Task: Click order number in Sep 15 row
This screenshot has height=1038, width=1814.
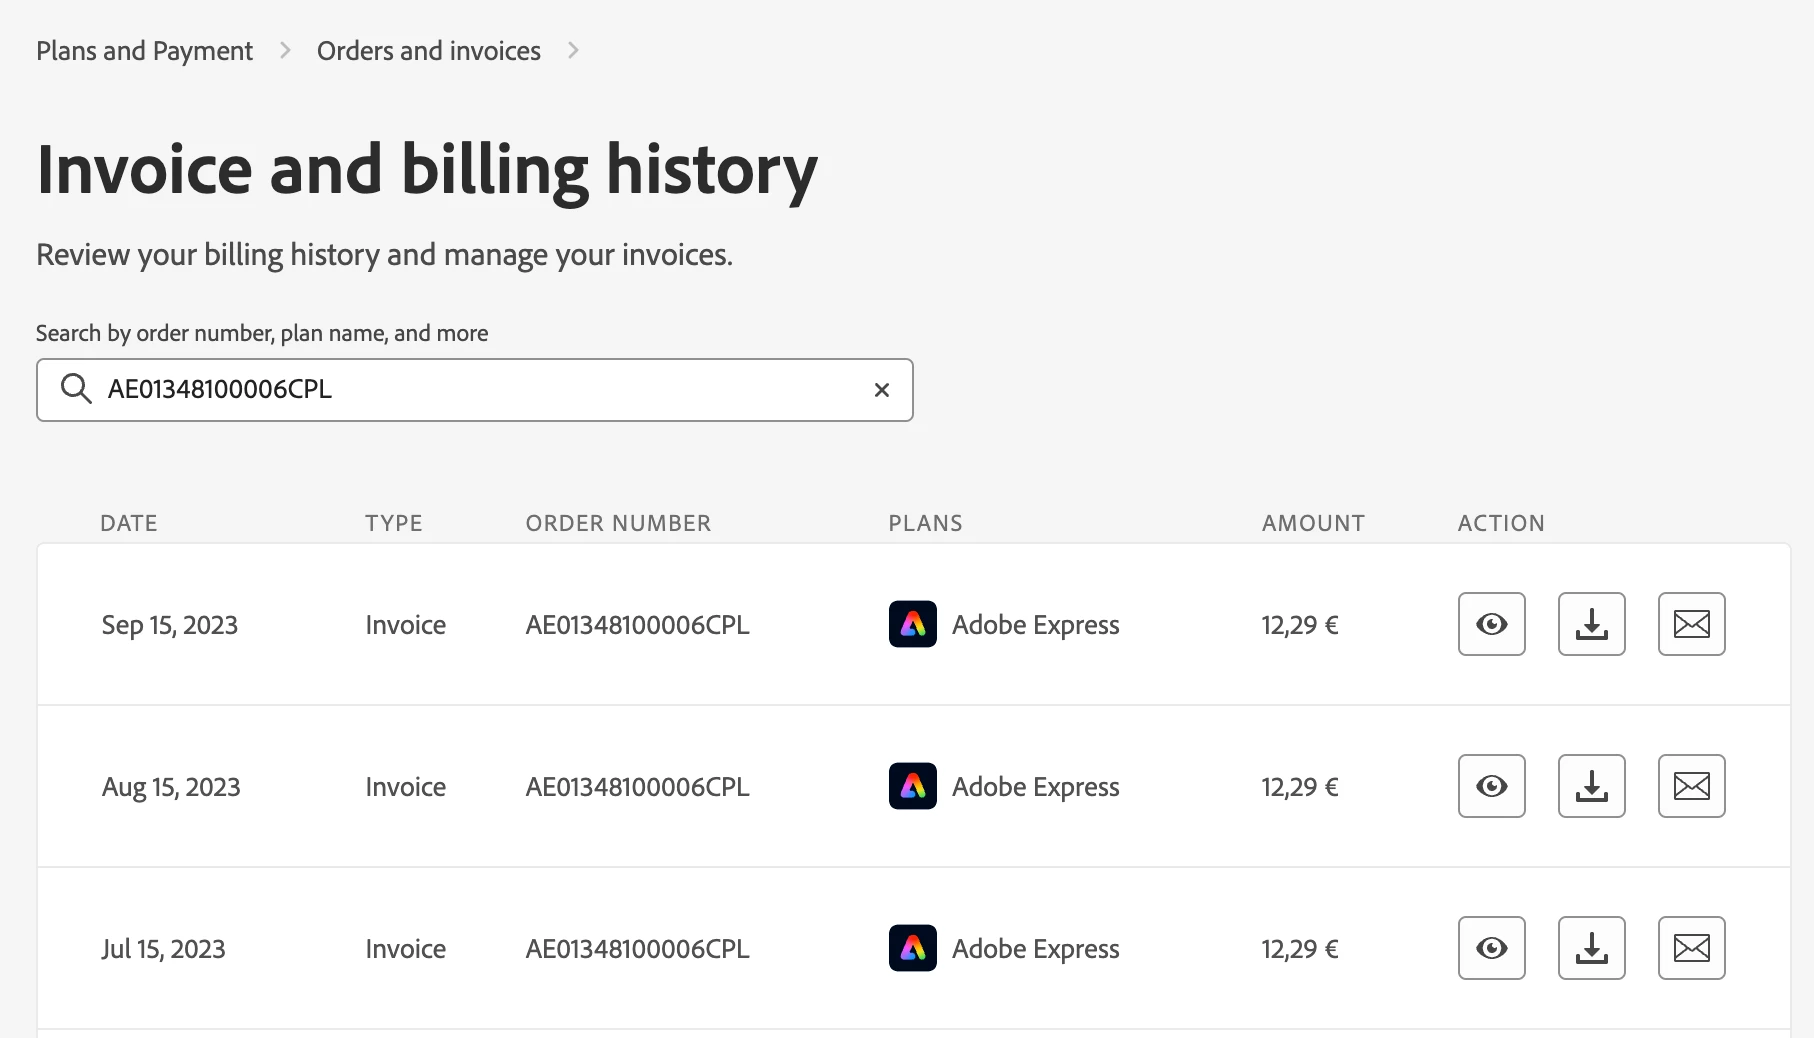Action: (637, 625)
